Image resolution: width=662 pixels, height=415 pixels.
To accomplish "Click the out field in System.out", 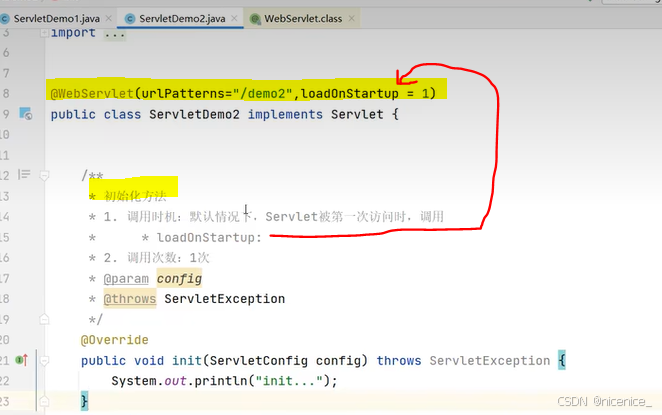I will tap(176, 381).
